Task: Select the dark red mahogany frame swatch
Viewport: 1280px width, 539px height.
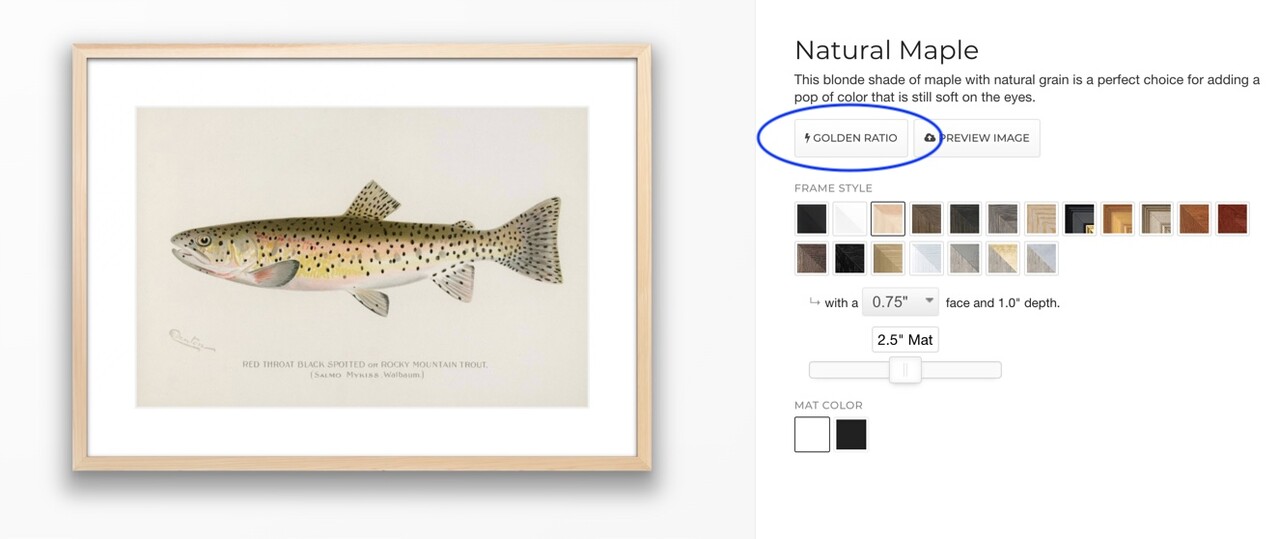Action: pos(1233,218)
